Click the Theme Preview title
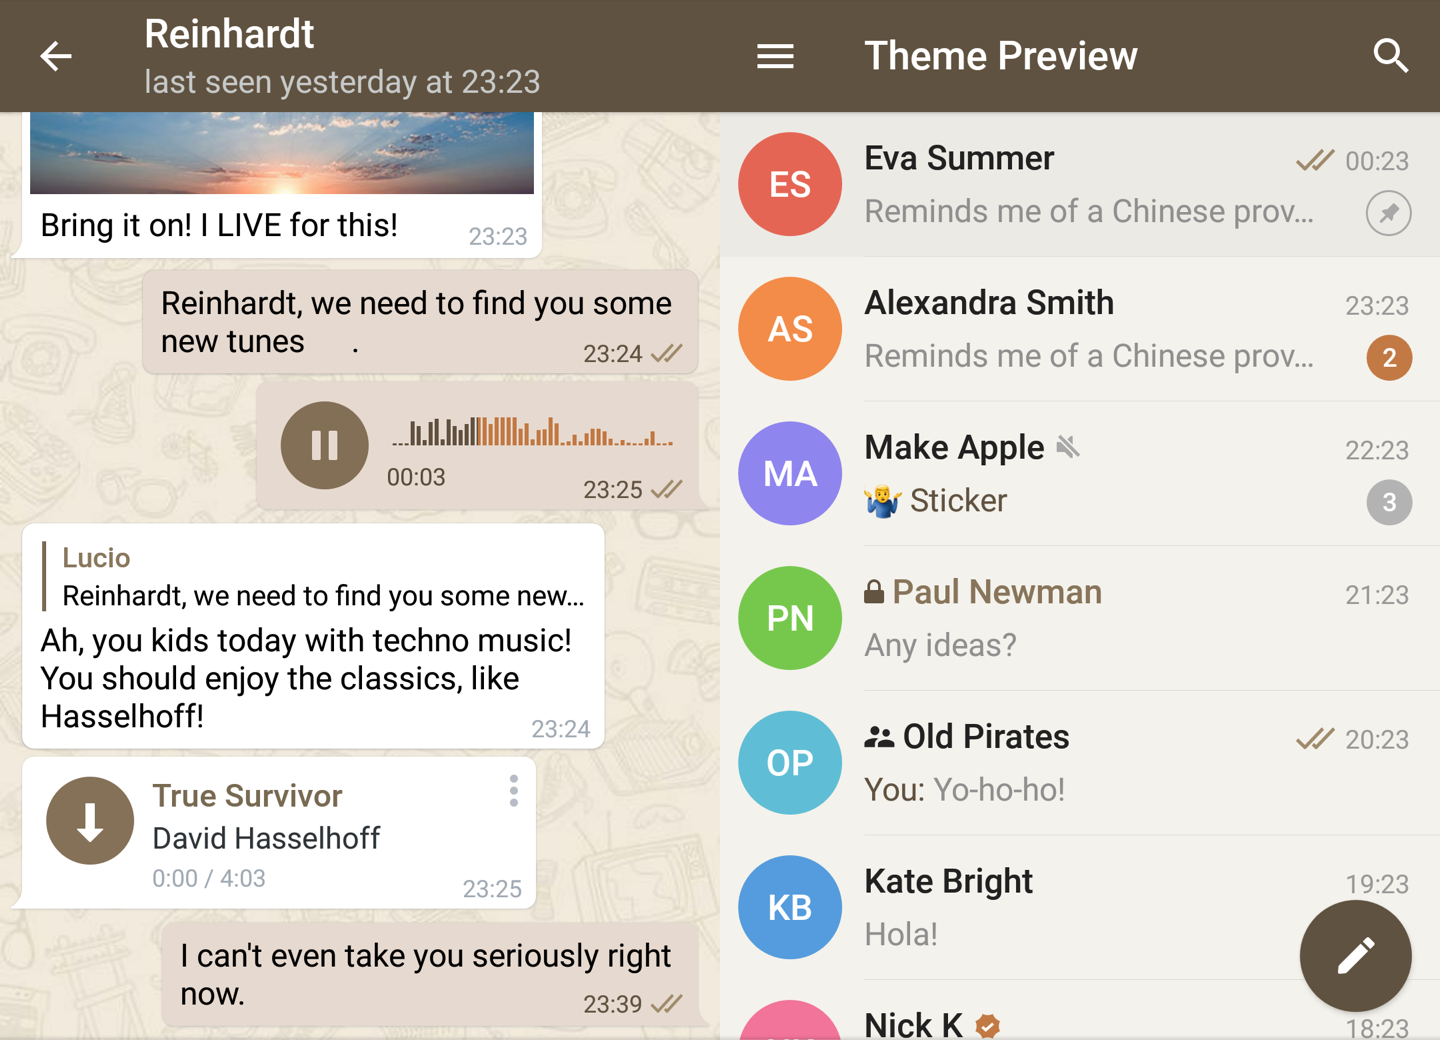Image resolution: width=1440 pixels, height=1040 pixels. pyautogui.click(x=1000, y=56)
